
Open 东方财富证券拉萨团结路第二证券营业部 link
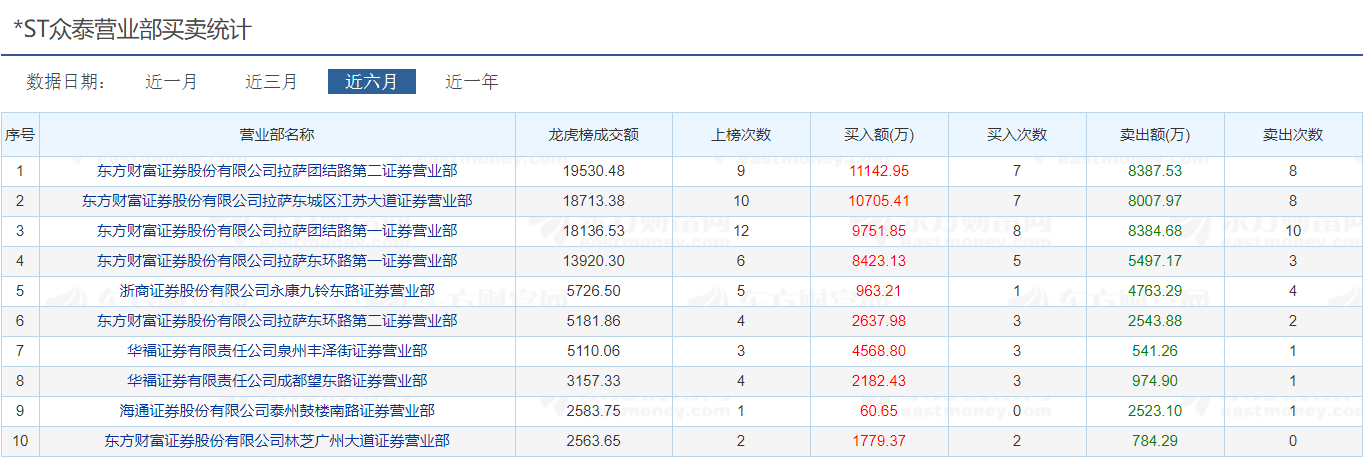pyautogui.click(x=277, y=171)
